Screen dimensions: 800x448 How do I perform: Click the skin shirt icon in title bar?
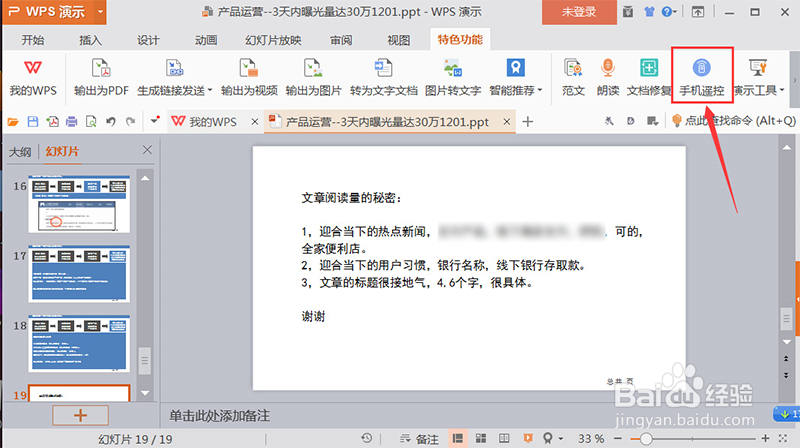pos(649,12)
